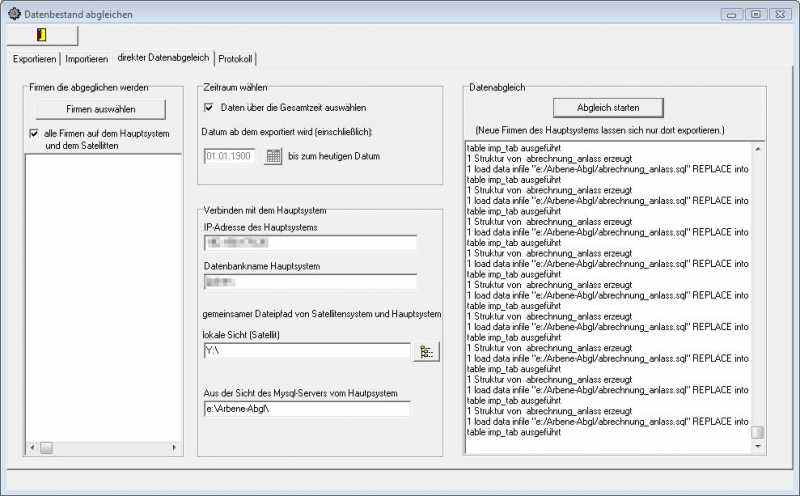This screenshot has height=496, width=800.
Task: Open the Importieren tab
Action: pyautogui.click(x=86, y=59)
